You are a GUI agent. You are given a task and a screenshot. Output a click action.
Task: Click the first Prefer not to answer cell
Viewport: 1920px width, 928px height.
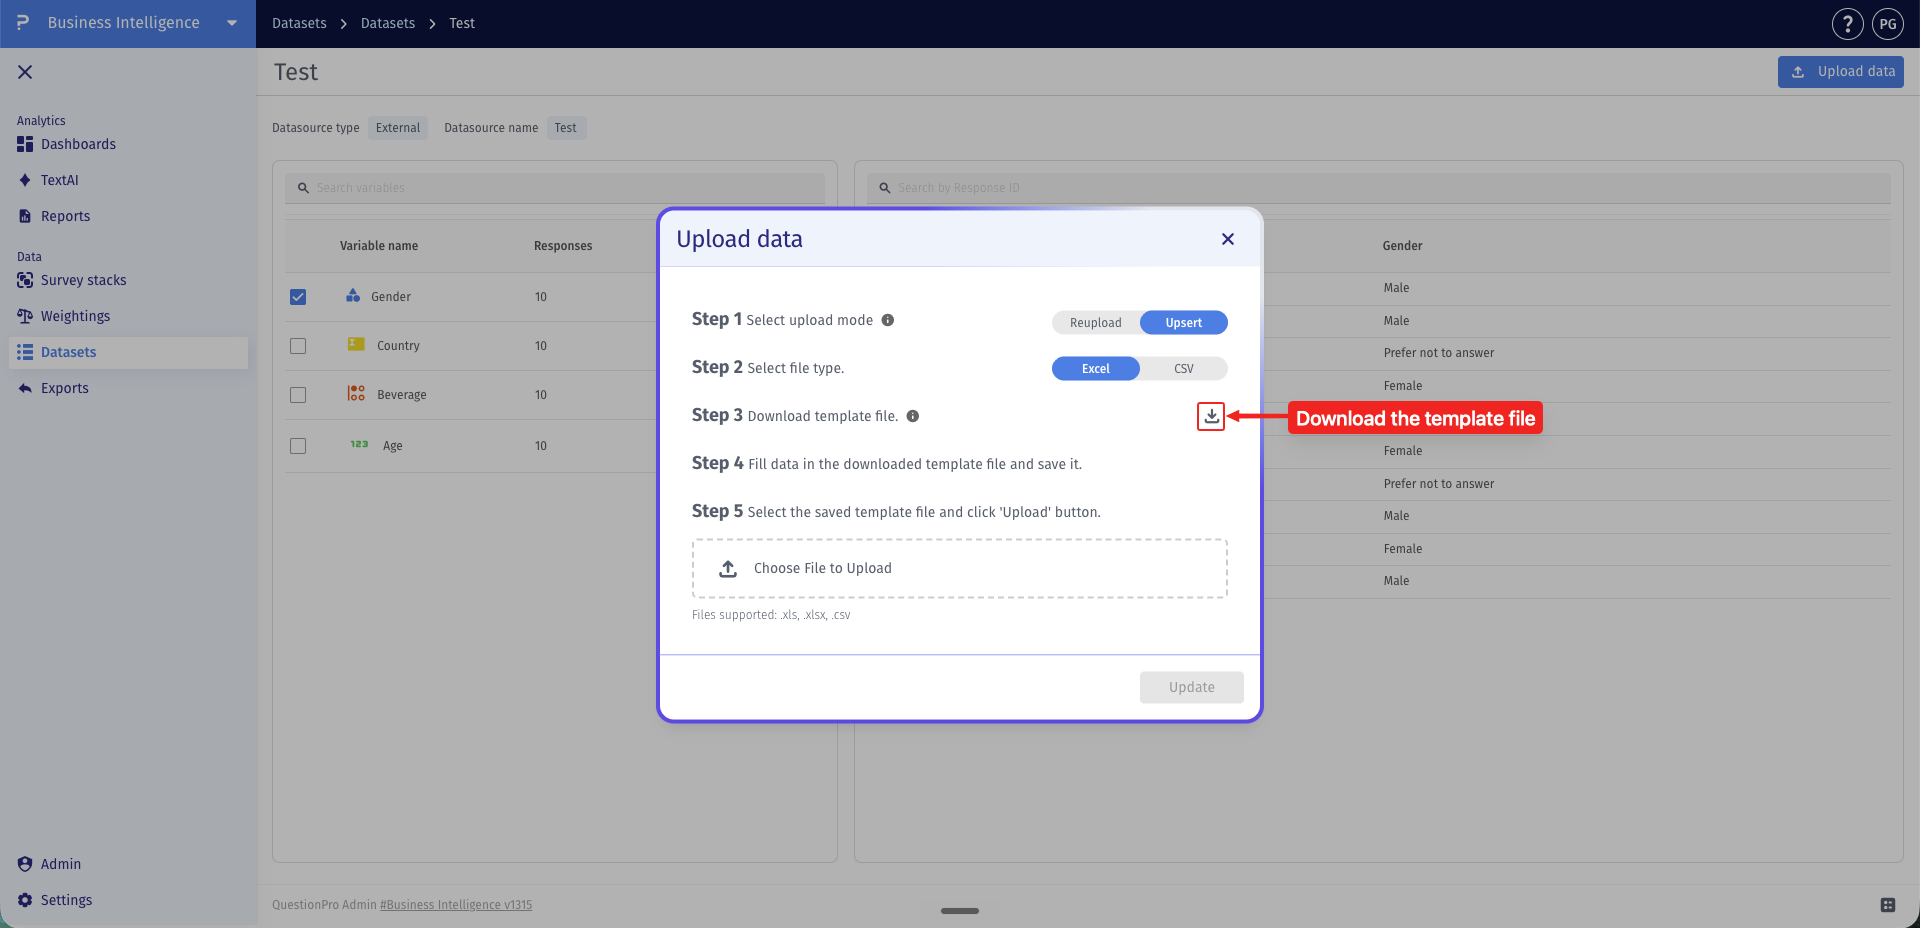(x=1439, y=353)
